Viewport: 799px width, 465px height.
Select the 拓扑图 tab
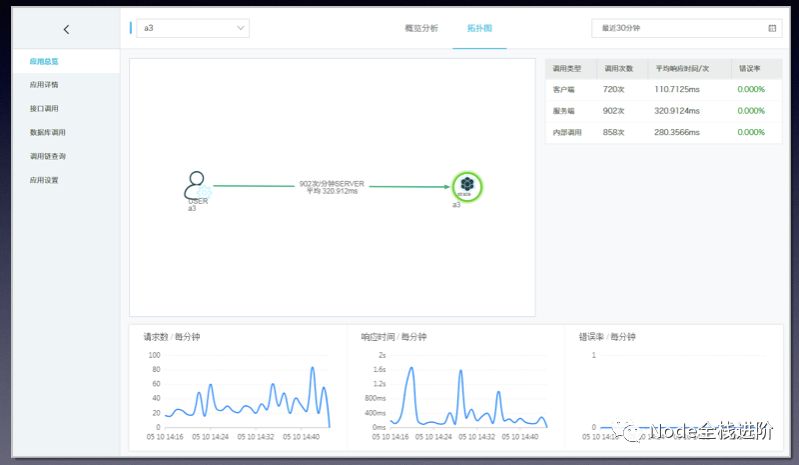pos(480,28)
